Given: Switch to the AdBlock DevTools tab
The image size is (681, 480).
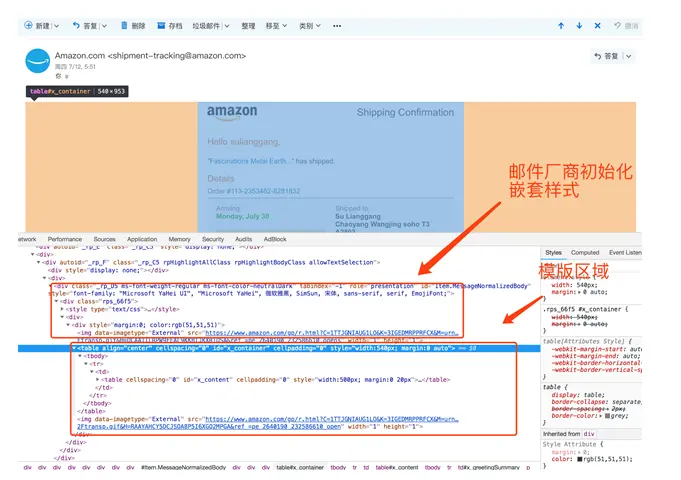Looking at the screenshot, I should (275, 239).
